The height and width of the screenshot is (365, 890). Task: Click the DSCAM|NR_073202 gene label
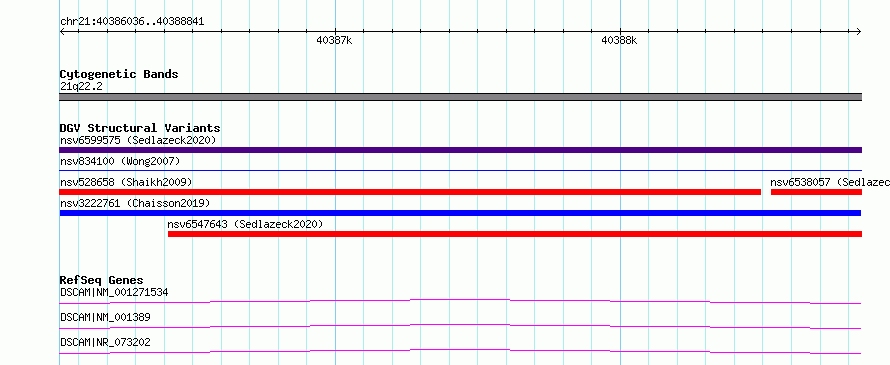pyautogui.click(x=105, y=342)
